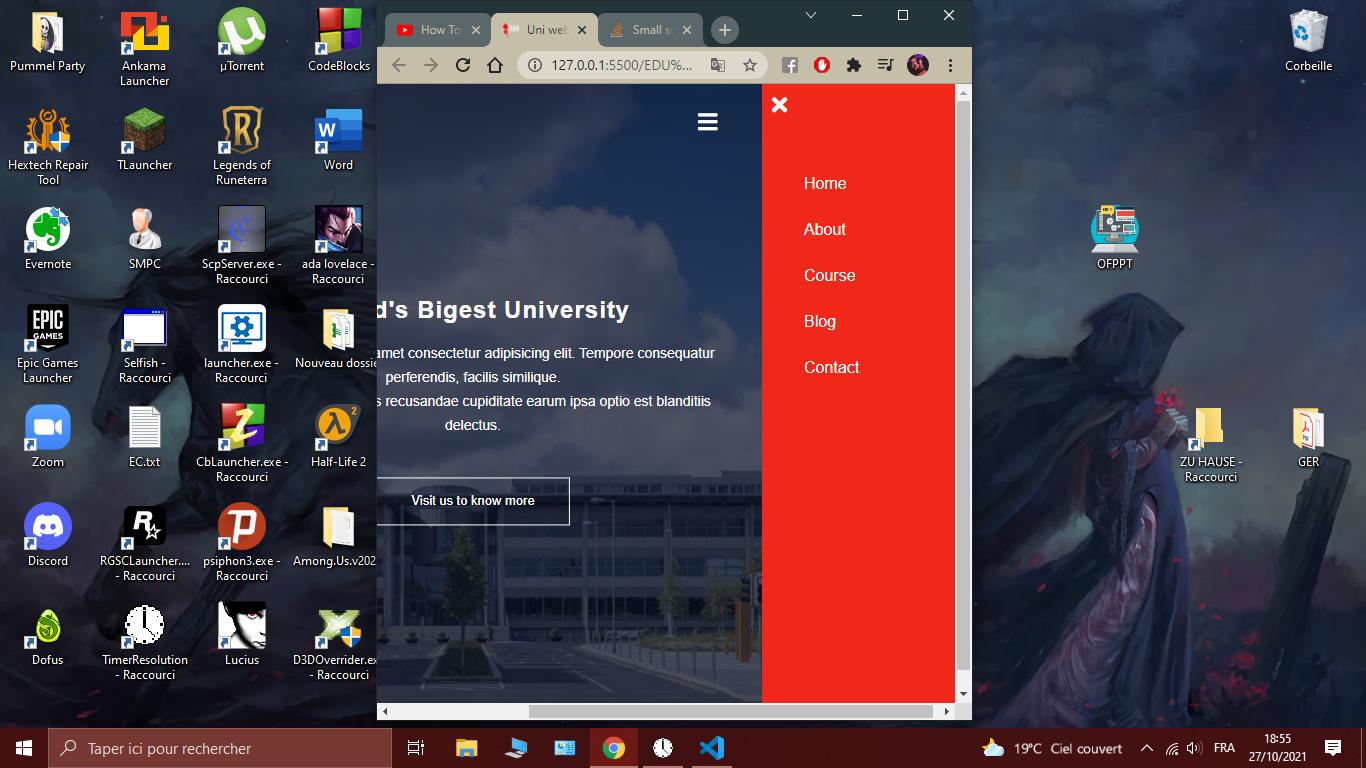Open the red ad-blocker extension
1366x768 pixels.
(x=822, y=65)
